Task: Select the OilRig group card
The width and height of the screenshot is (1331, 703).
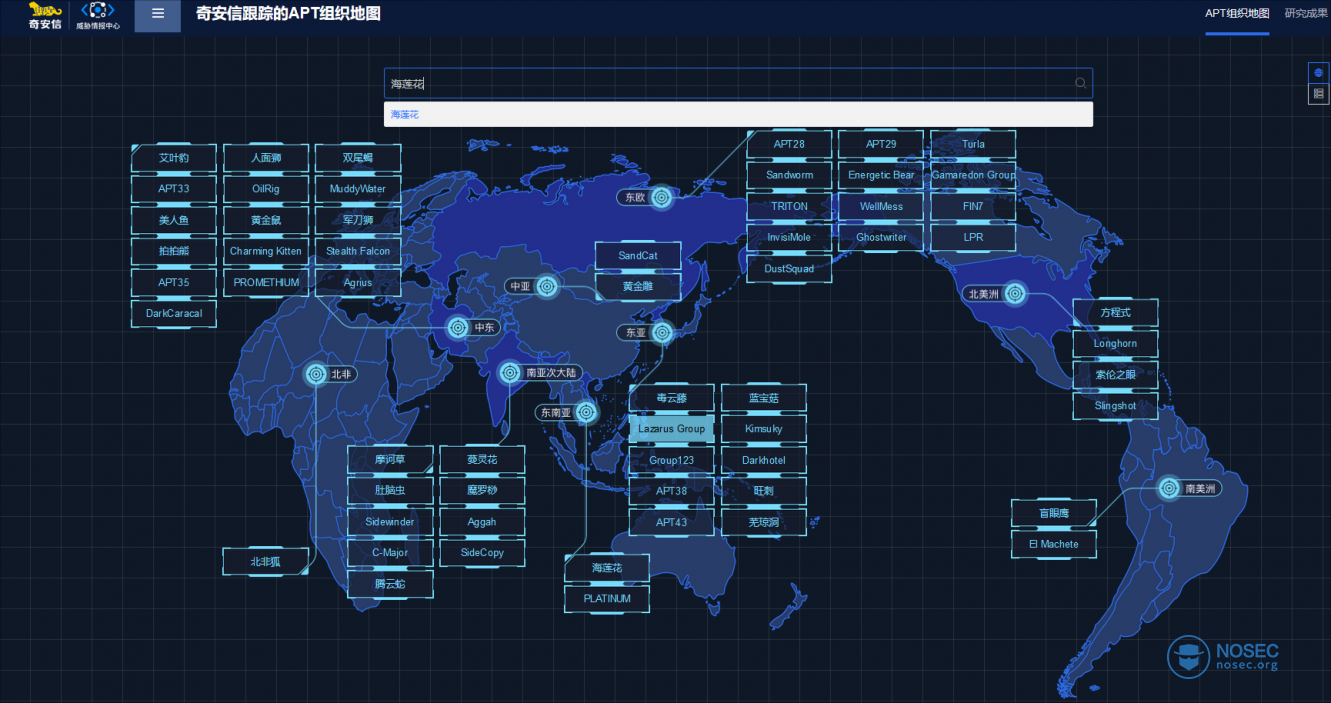Action: pos(265,188)
